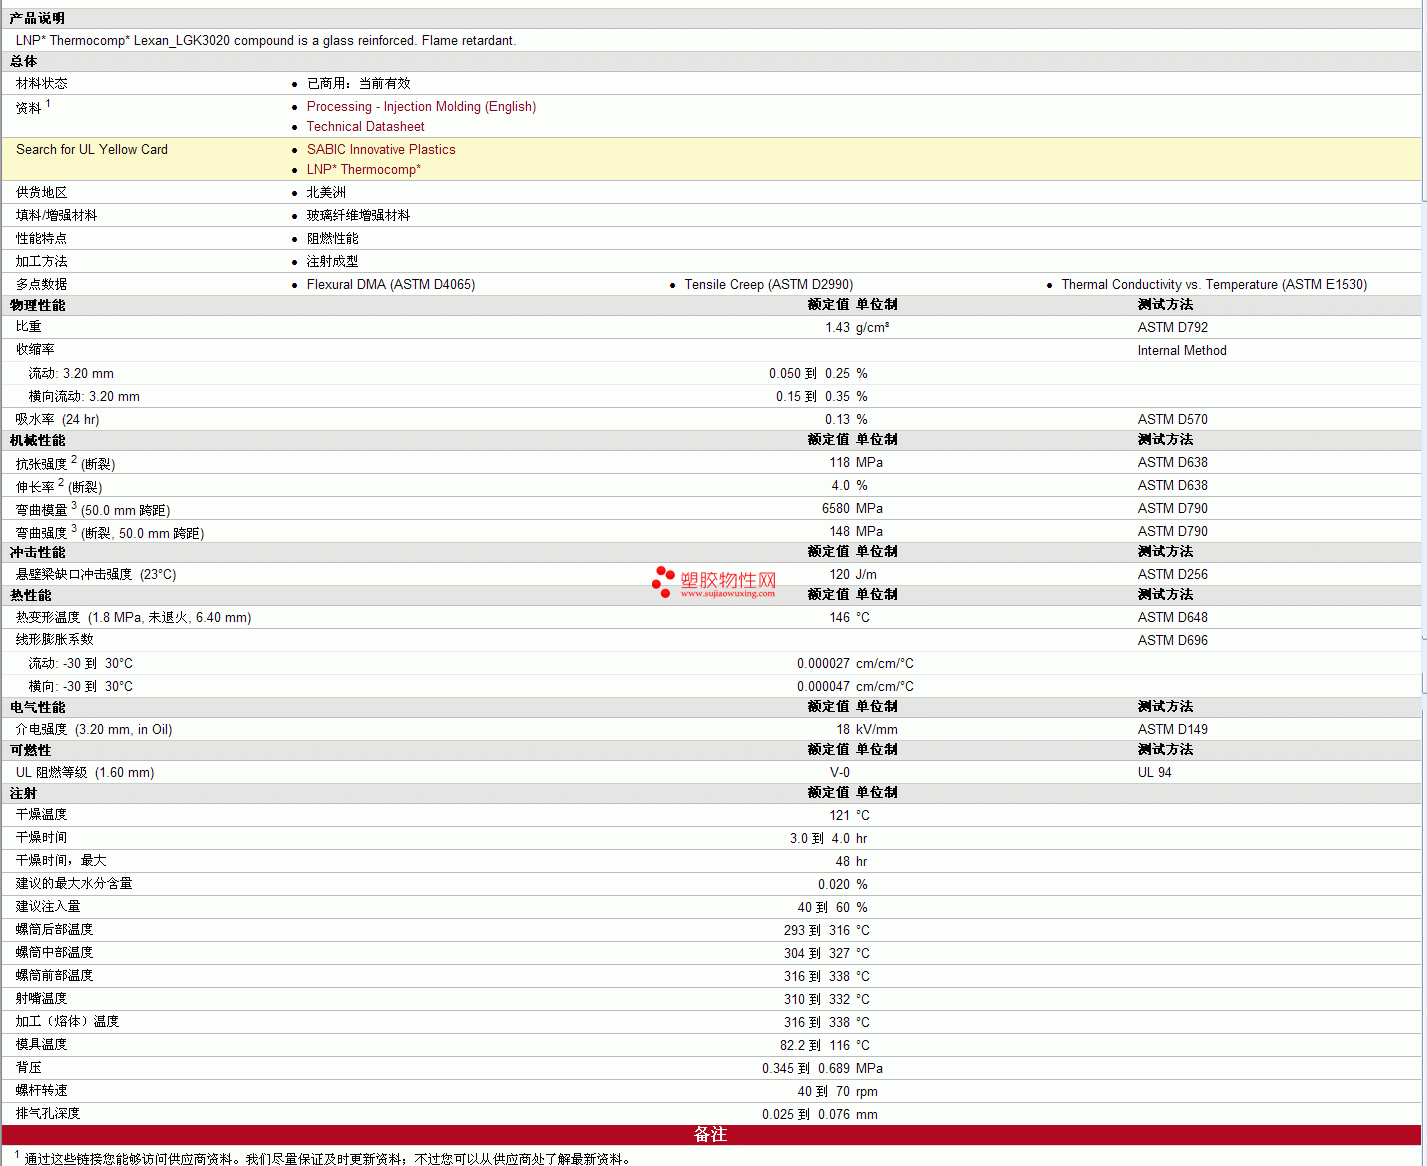Screen dimensions: 1427x1166
Task: Click rear barrel temperature 293 到 316 °C
Action: pyautogui.click(x=827, y=931)
